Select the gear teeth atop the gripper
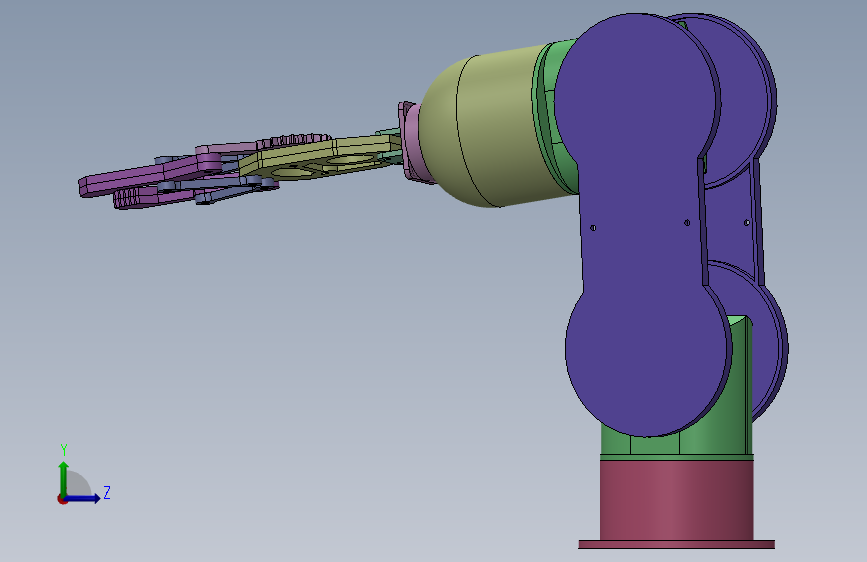Viewport: 867px width, 562px height. [293, 139]
